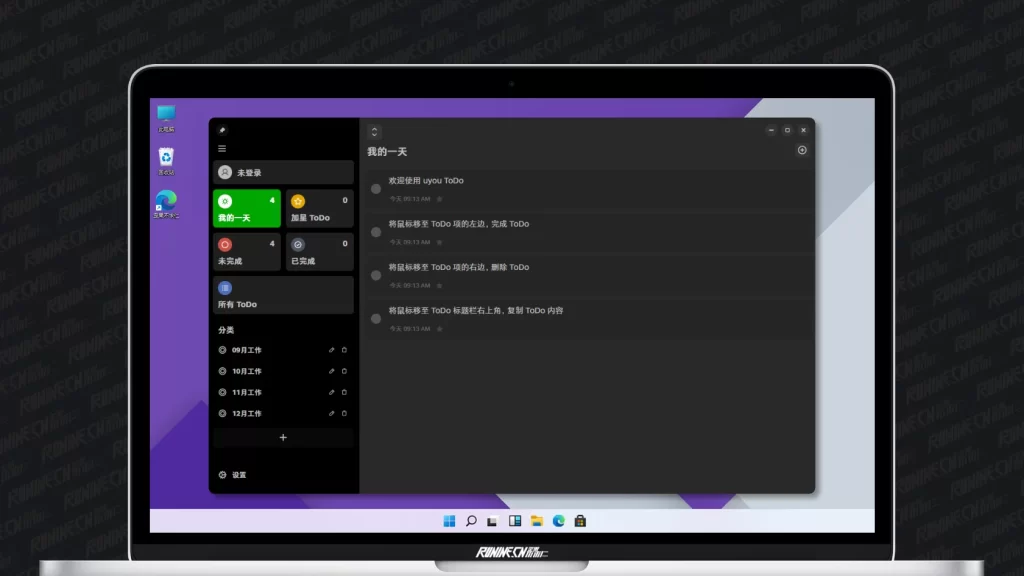Viewport: 1024px width, 576px height.
Task: Add a new ToDo with circled plus
Action: pyautogui.click(x=802, y=151)
